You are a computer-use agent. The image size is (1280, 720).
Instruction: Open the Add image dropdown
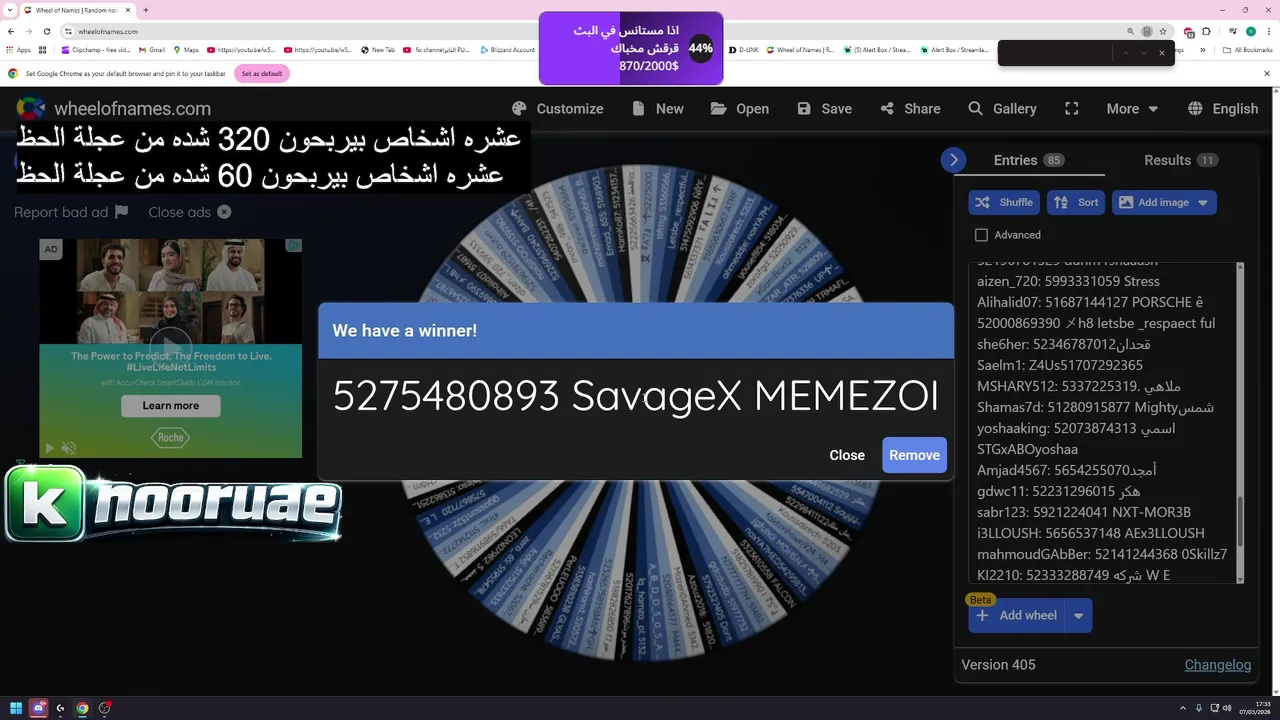point(1164,202)
